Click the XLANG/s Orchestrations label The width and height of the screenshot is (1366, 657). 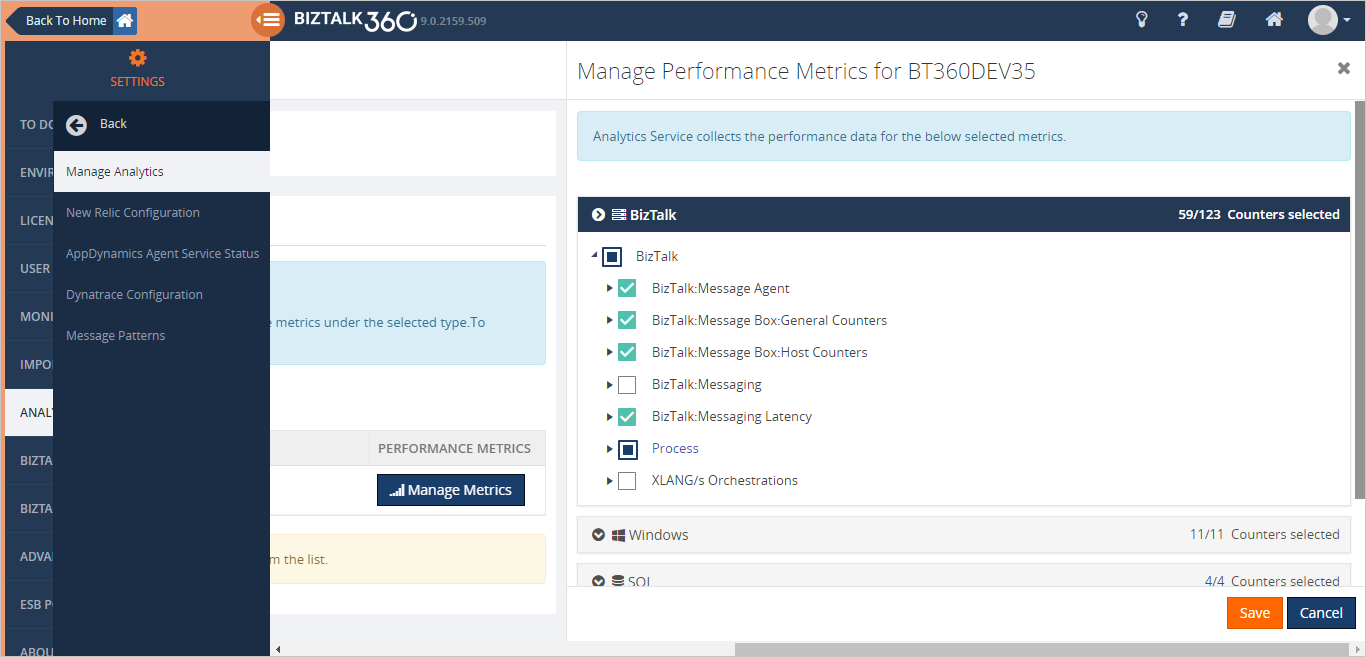pos(725,481)
